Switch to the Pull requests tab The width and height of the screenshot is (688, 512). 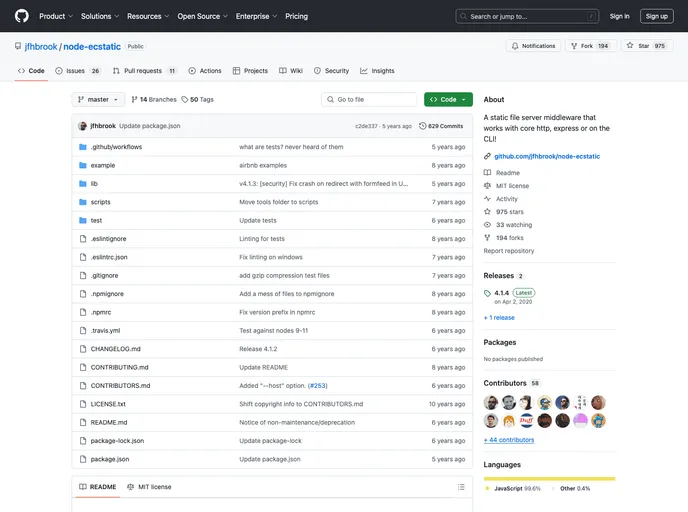point(144,71)
